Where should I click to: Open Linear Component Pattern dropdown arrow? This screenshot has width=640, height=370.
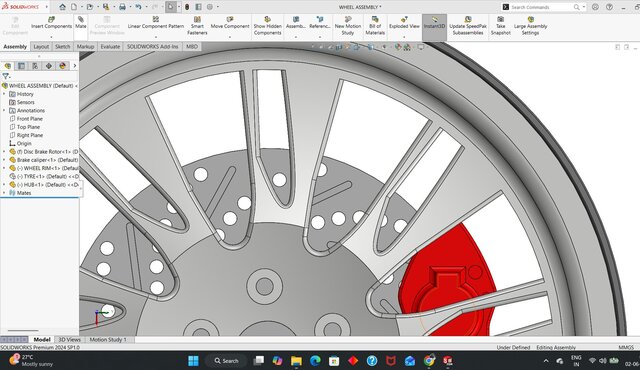click(156, 37)
